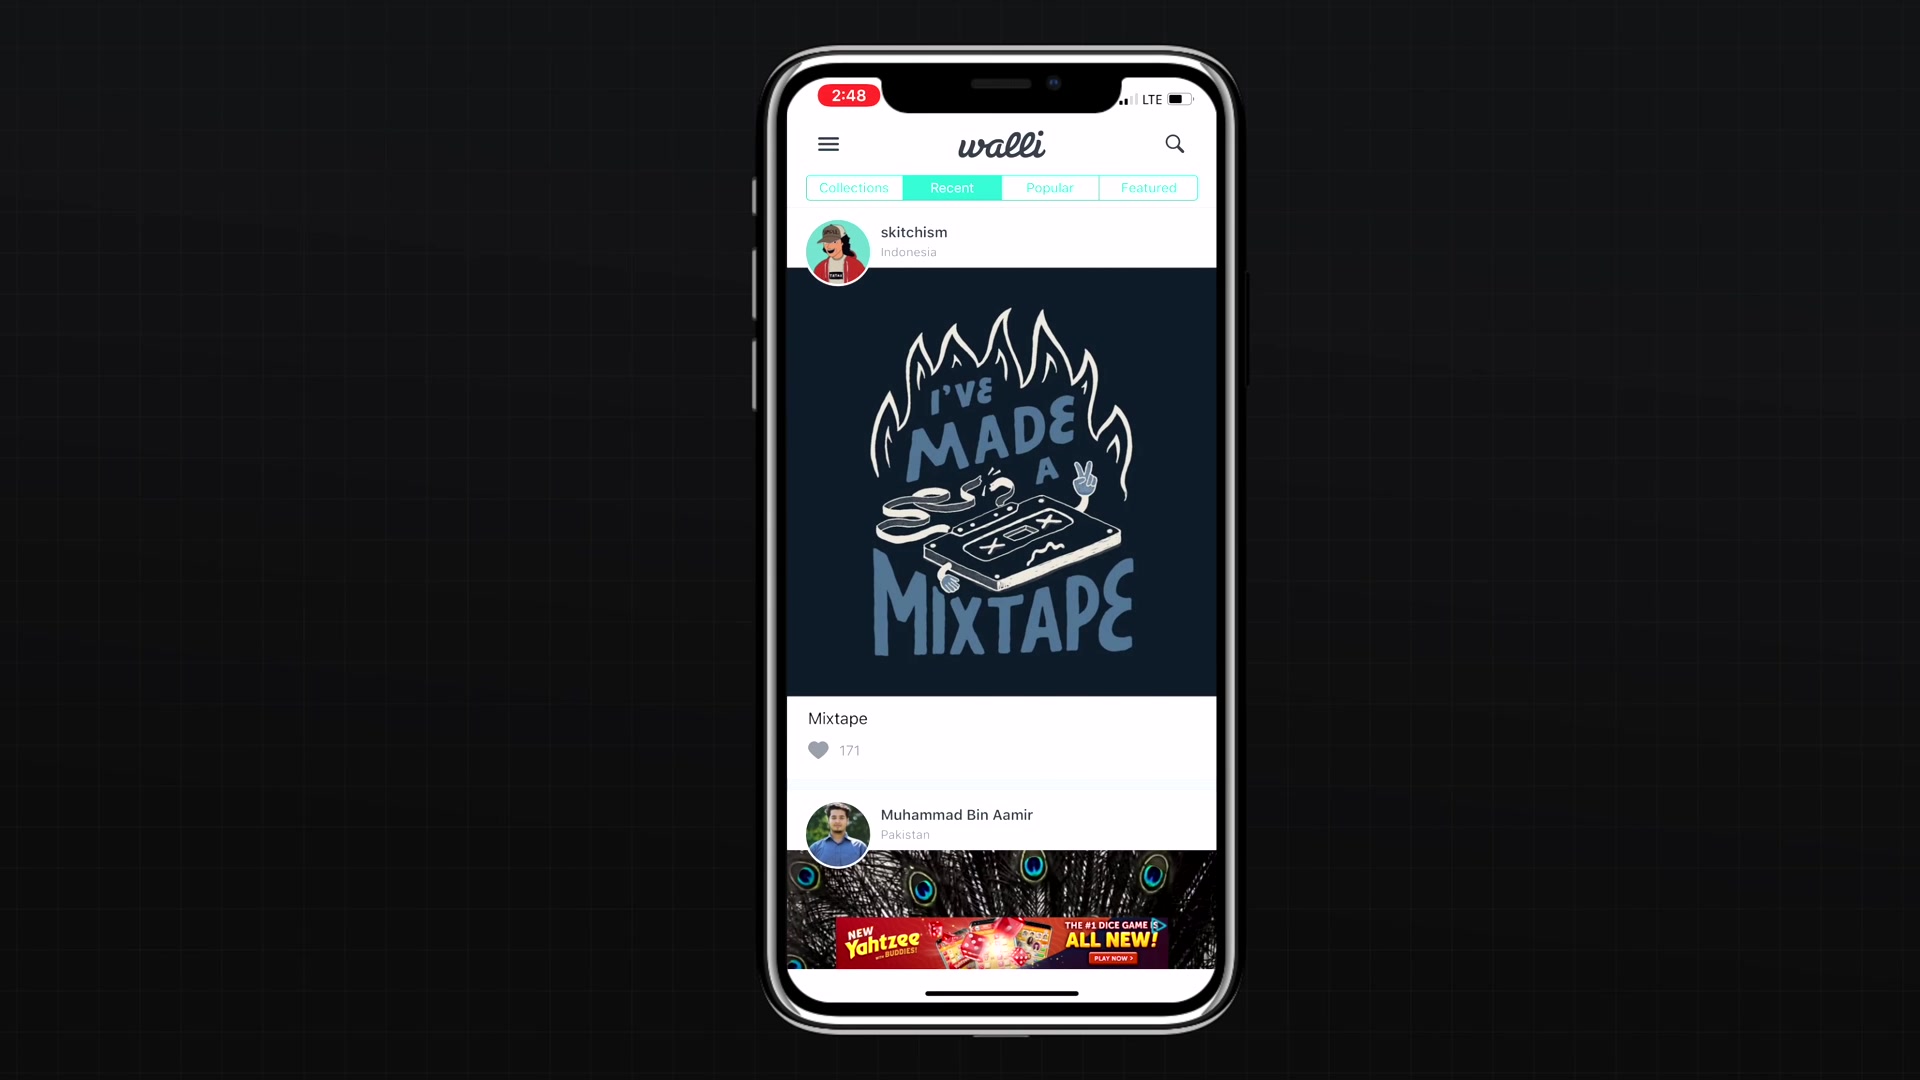This screenshot has height=1080, width=1920.
Task: Tap the heart/like icon on Mixtape
Action: coord(818,749)
